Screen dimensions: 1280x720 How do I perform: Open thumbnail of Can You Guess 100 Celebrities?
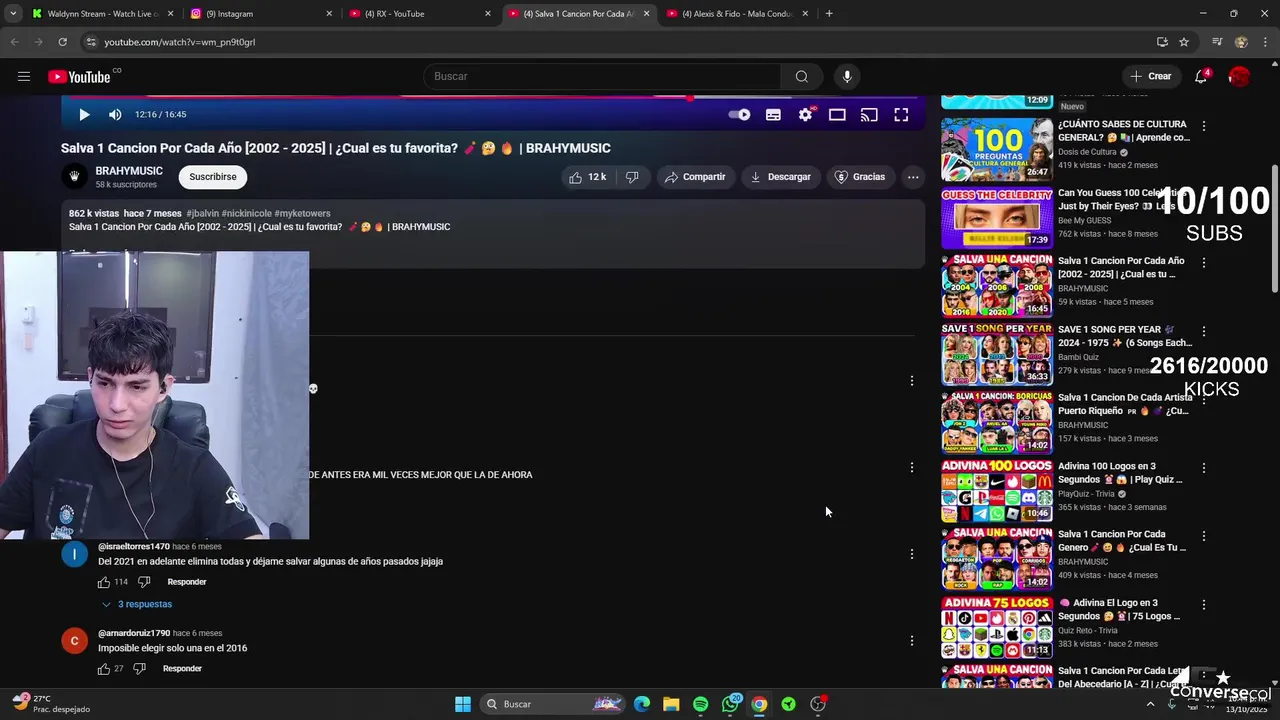[996, 218]
